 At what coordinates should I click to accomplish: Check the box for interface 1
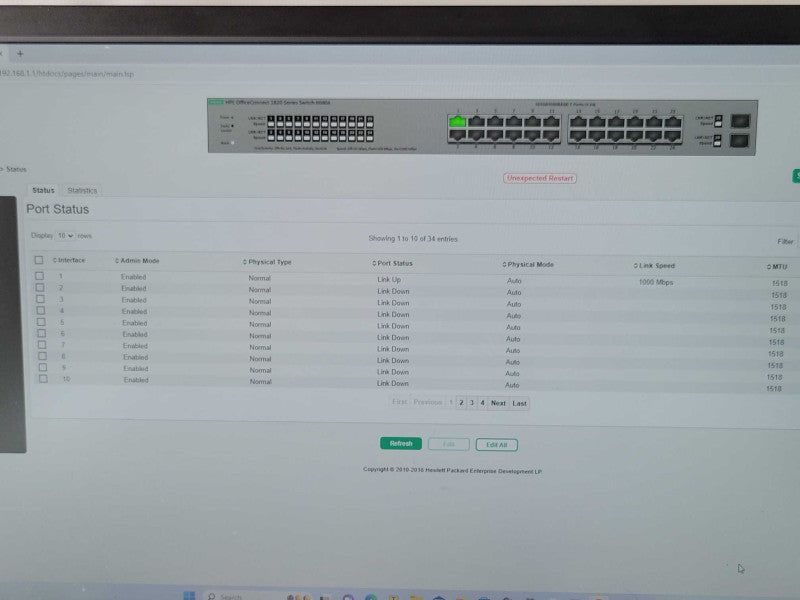click(39, 276)
